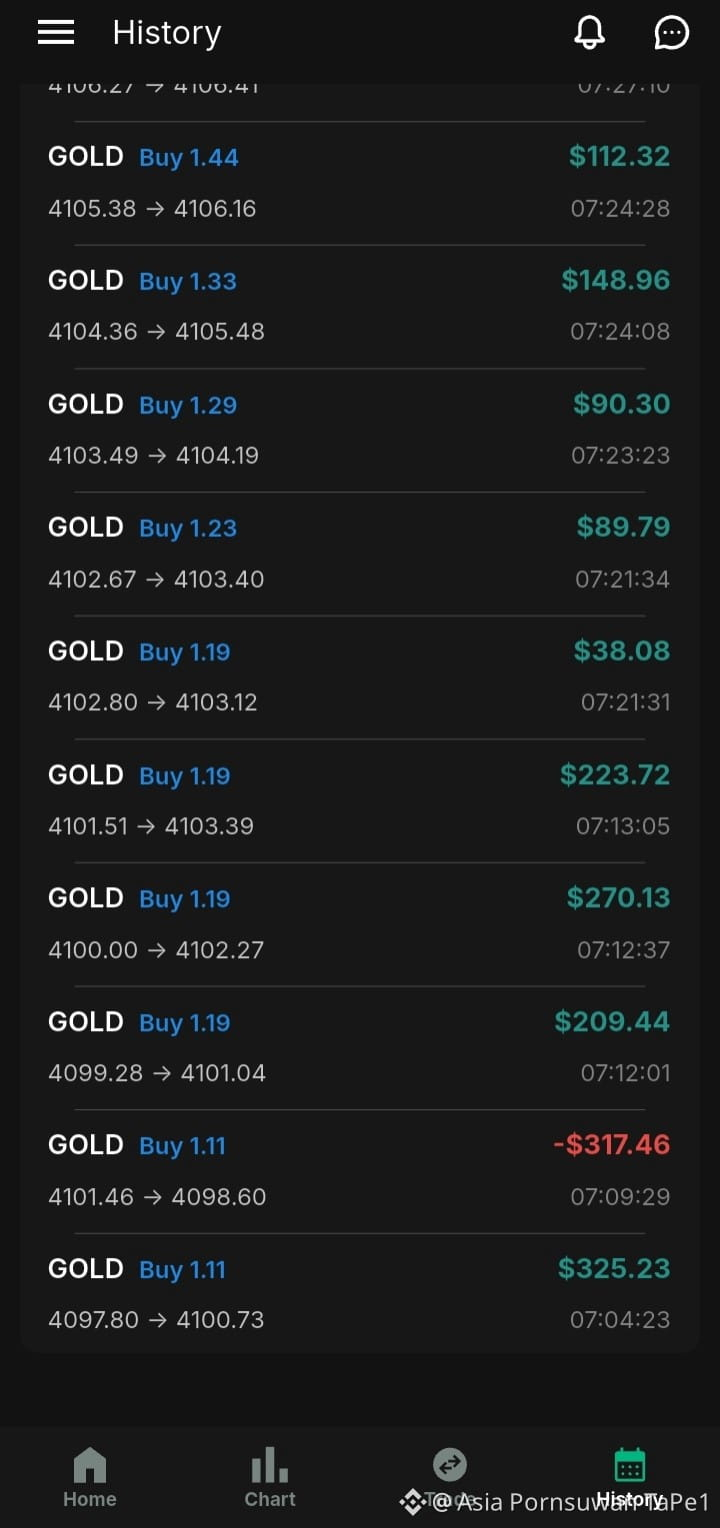Image resolution: width=720 pixels, height=1528 pixels.
Task: Tap the Chart bars icon
Action: click(x=270, y=1466)
